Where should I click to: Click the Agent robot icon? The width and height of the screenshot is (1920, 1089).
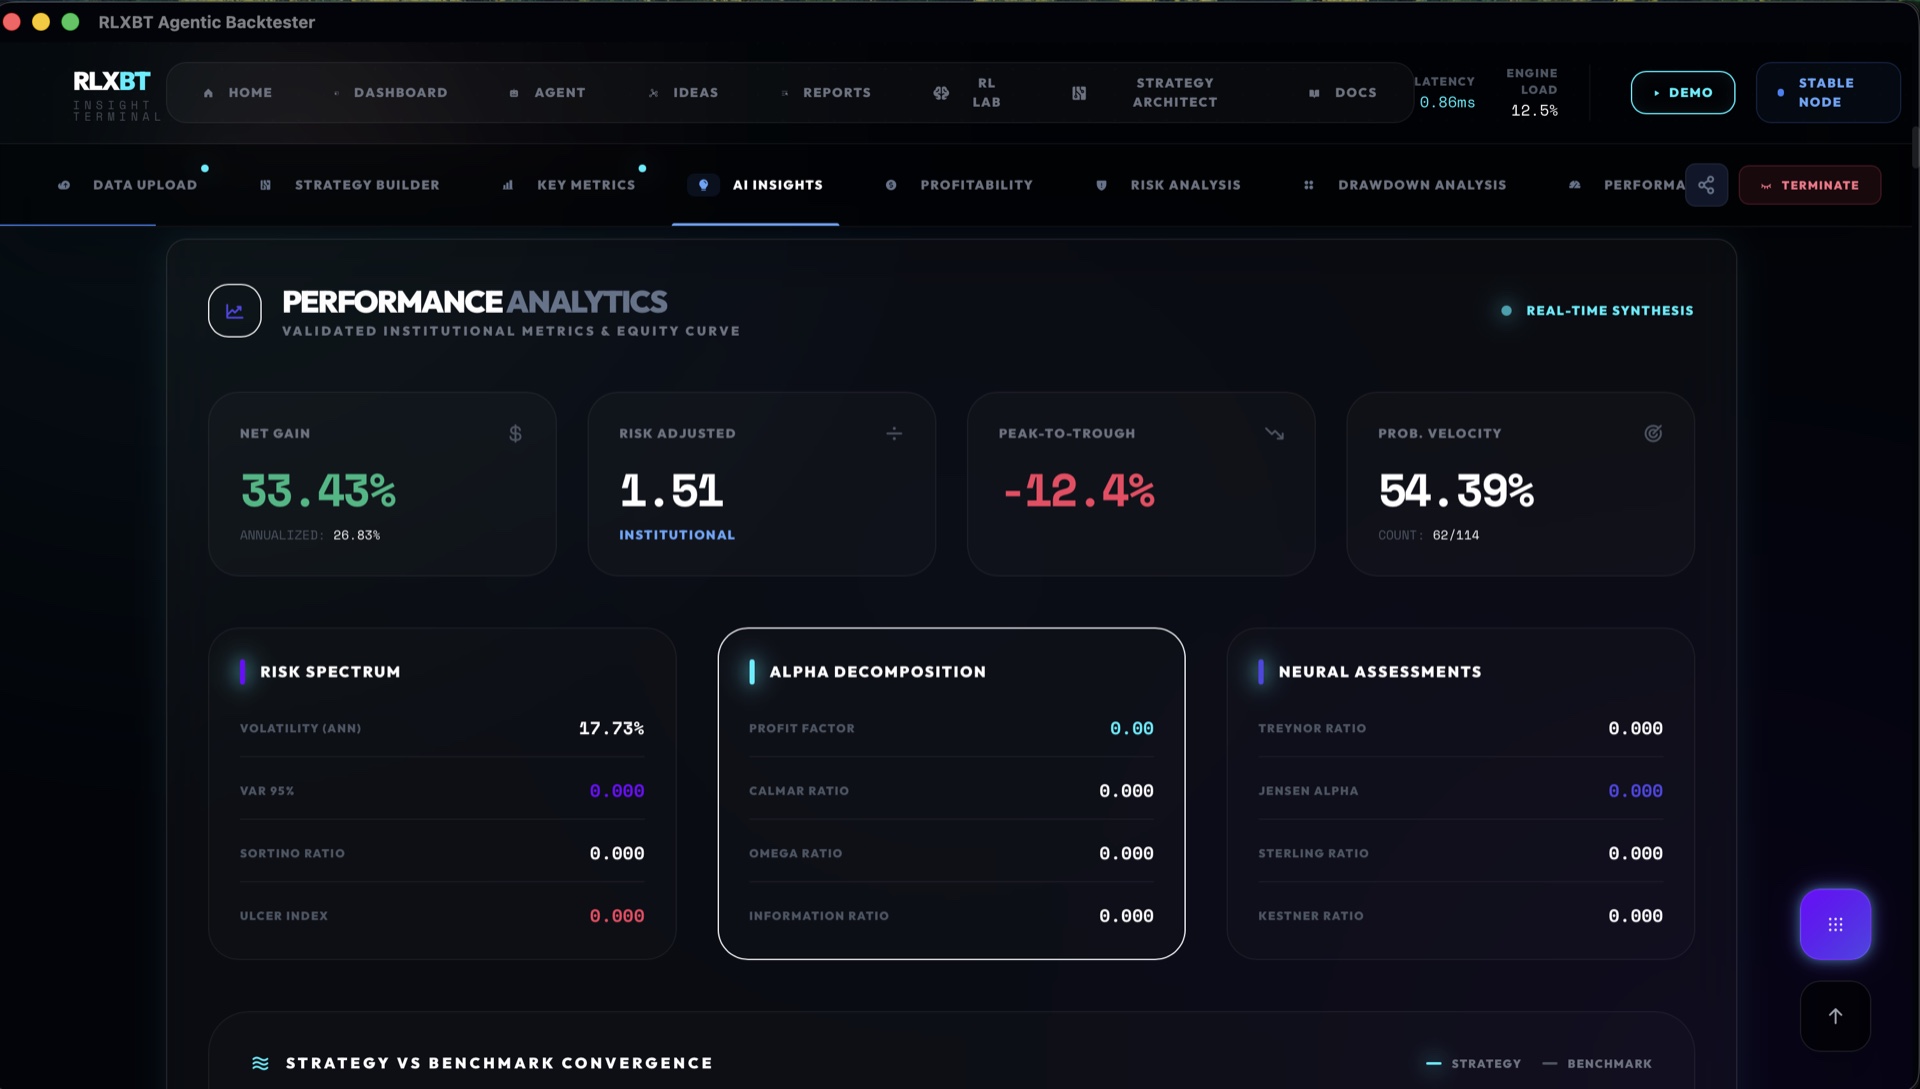pos(514,93)
